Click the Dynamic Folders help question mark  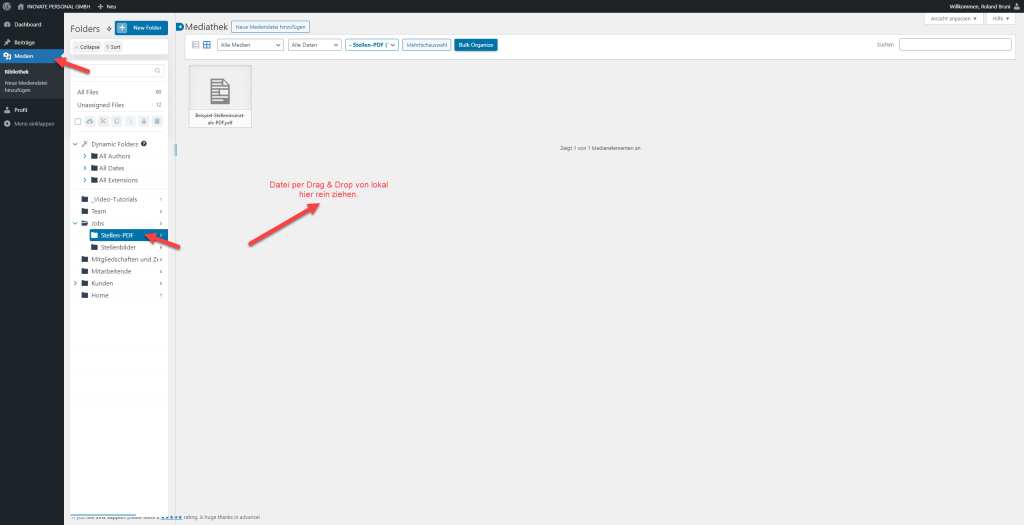tap(144, 144)
